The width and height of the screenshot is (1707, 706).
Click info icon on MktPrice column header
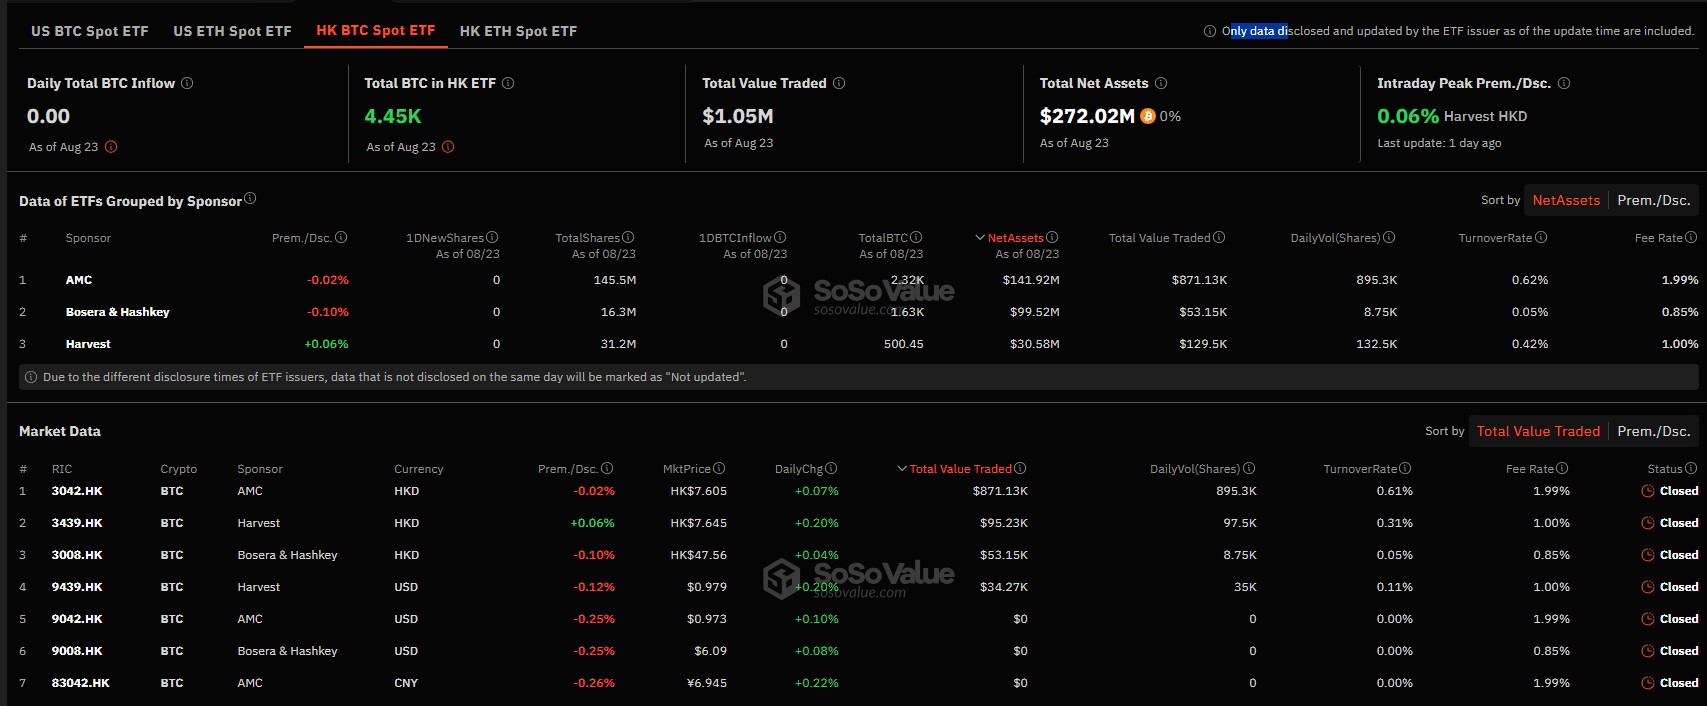point(719,468)
